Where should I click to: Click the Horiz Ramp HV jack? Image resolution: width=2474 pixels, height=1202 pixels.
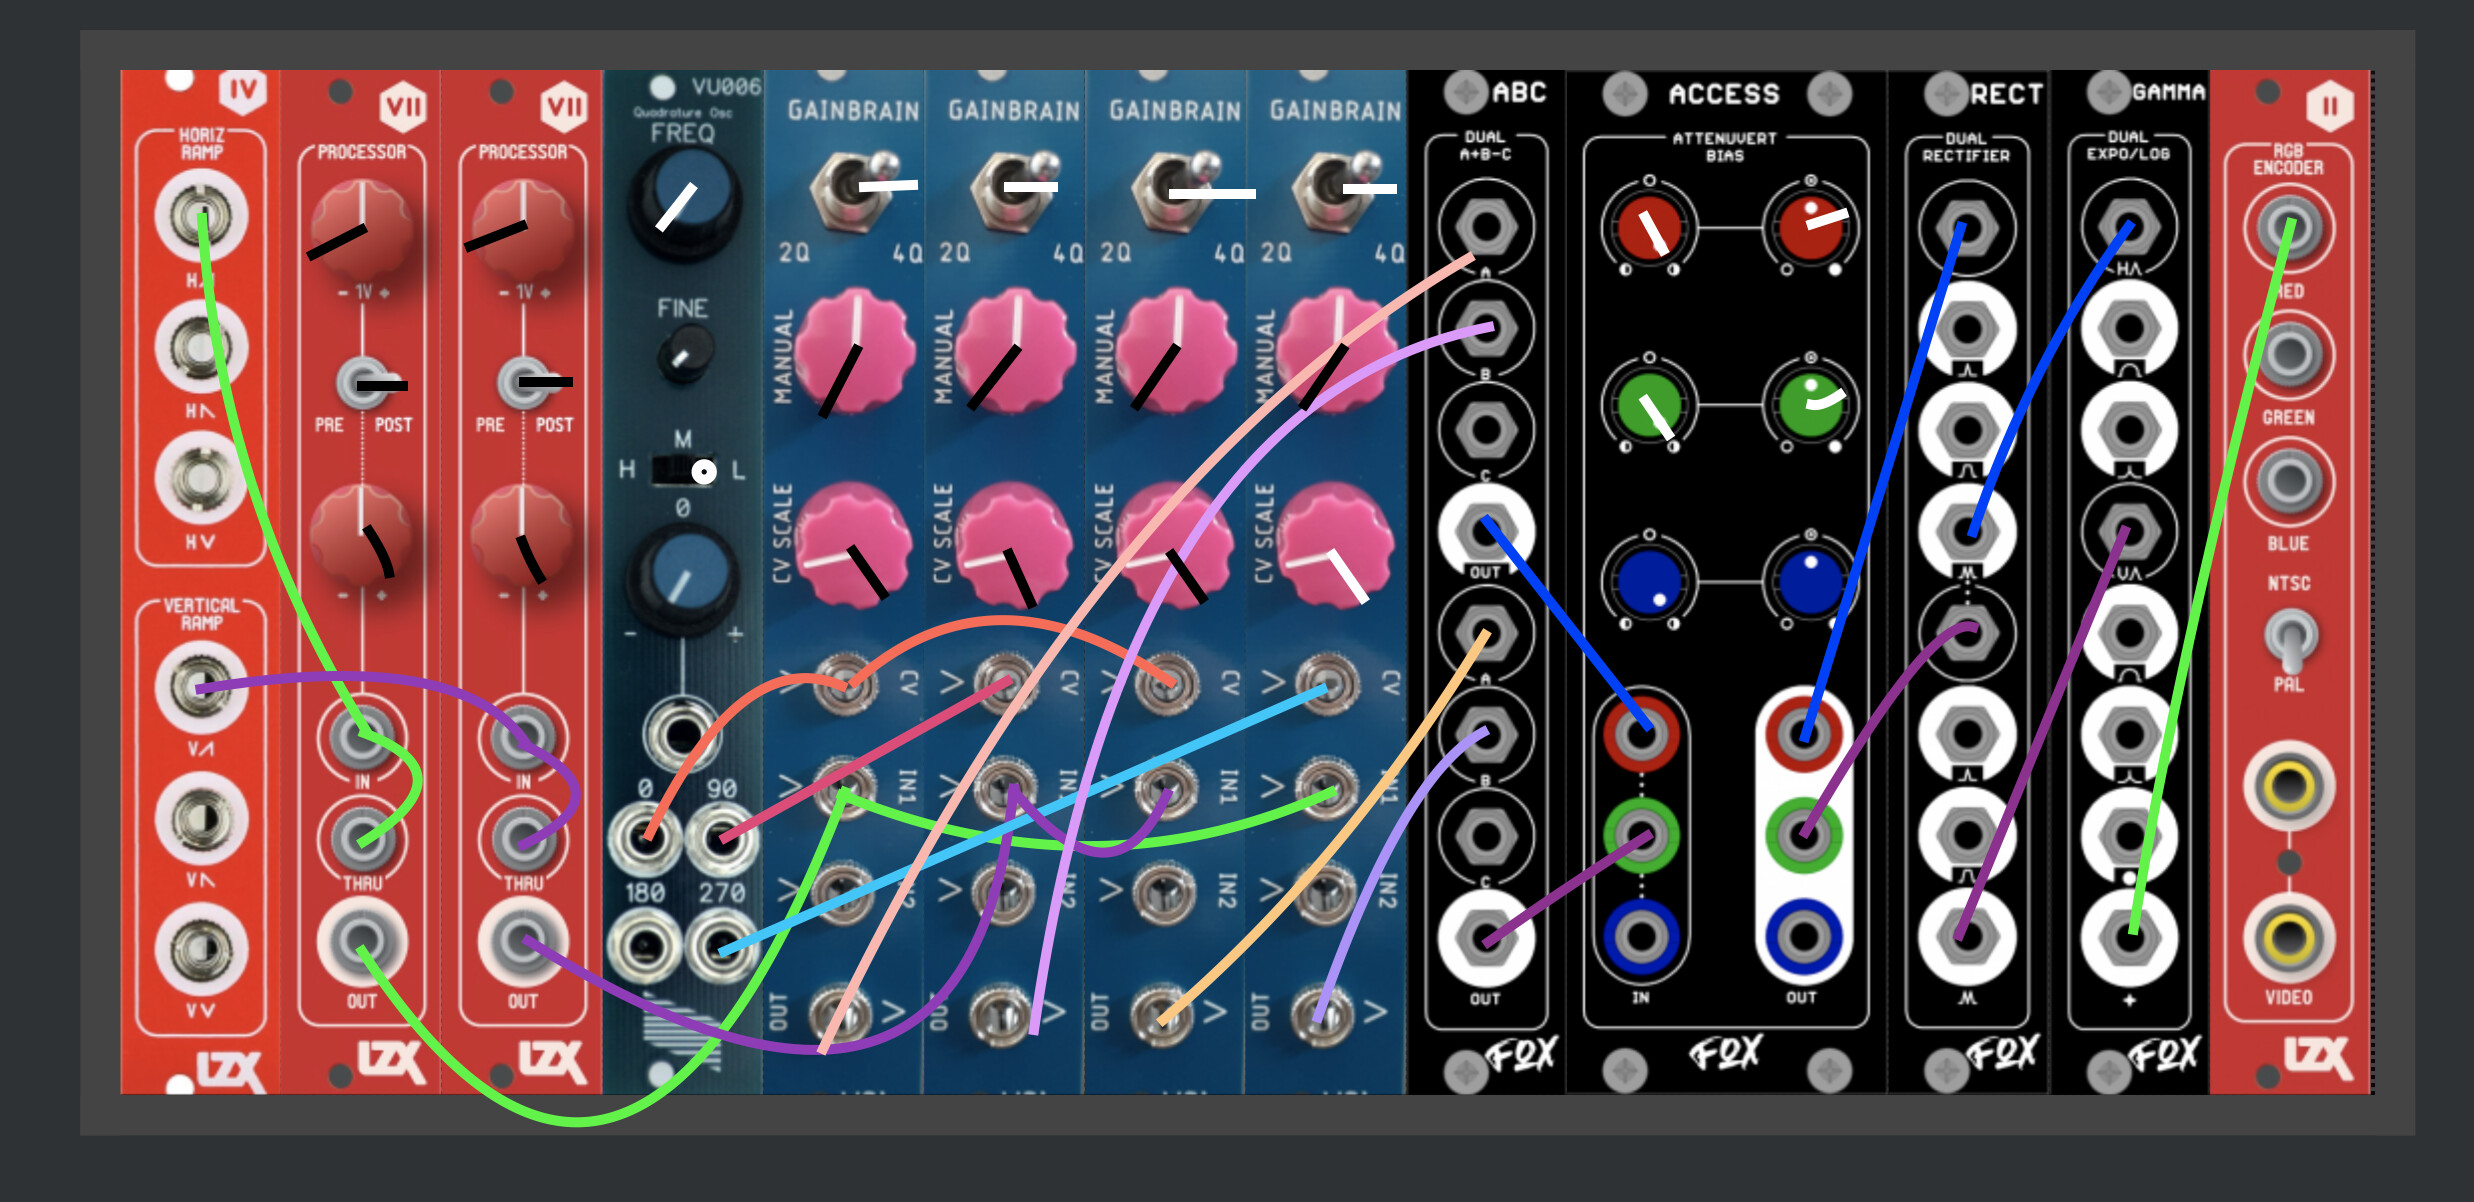pyautogui.click(x=201, y=479)
